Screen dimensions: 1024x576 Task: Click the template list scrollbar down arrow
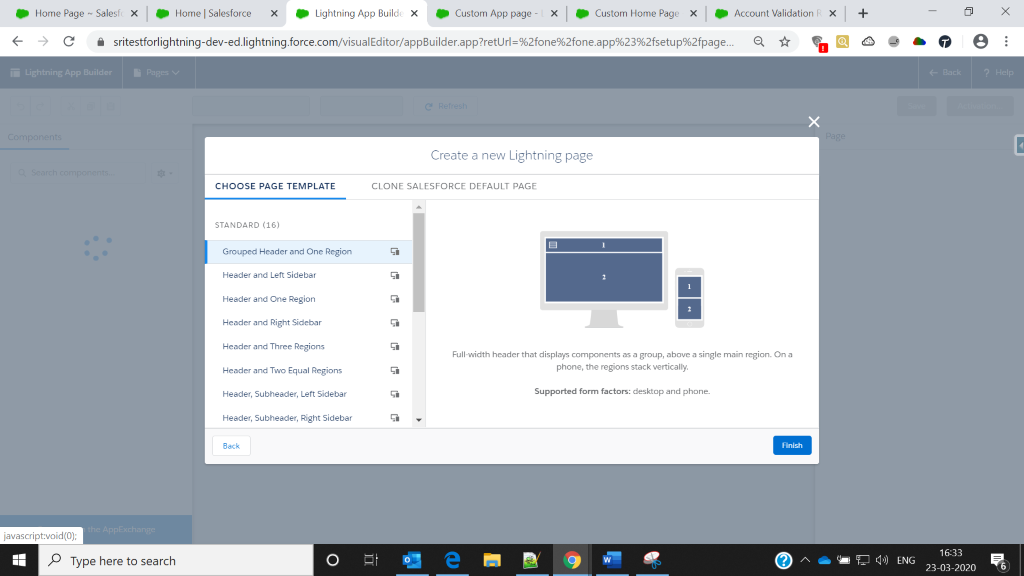pyautogui.click(x=419, y=420)
